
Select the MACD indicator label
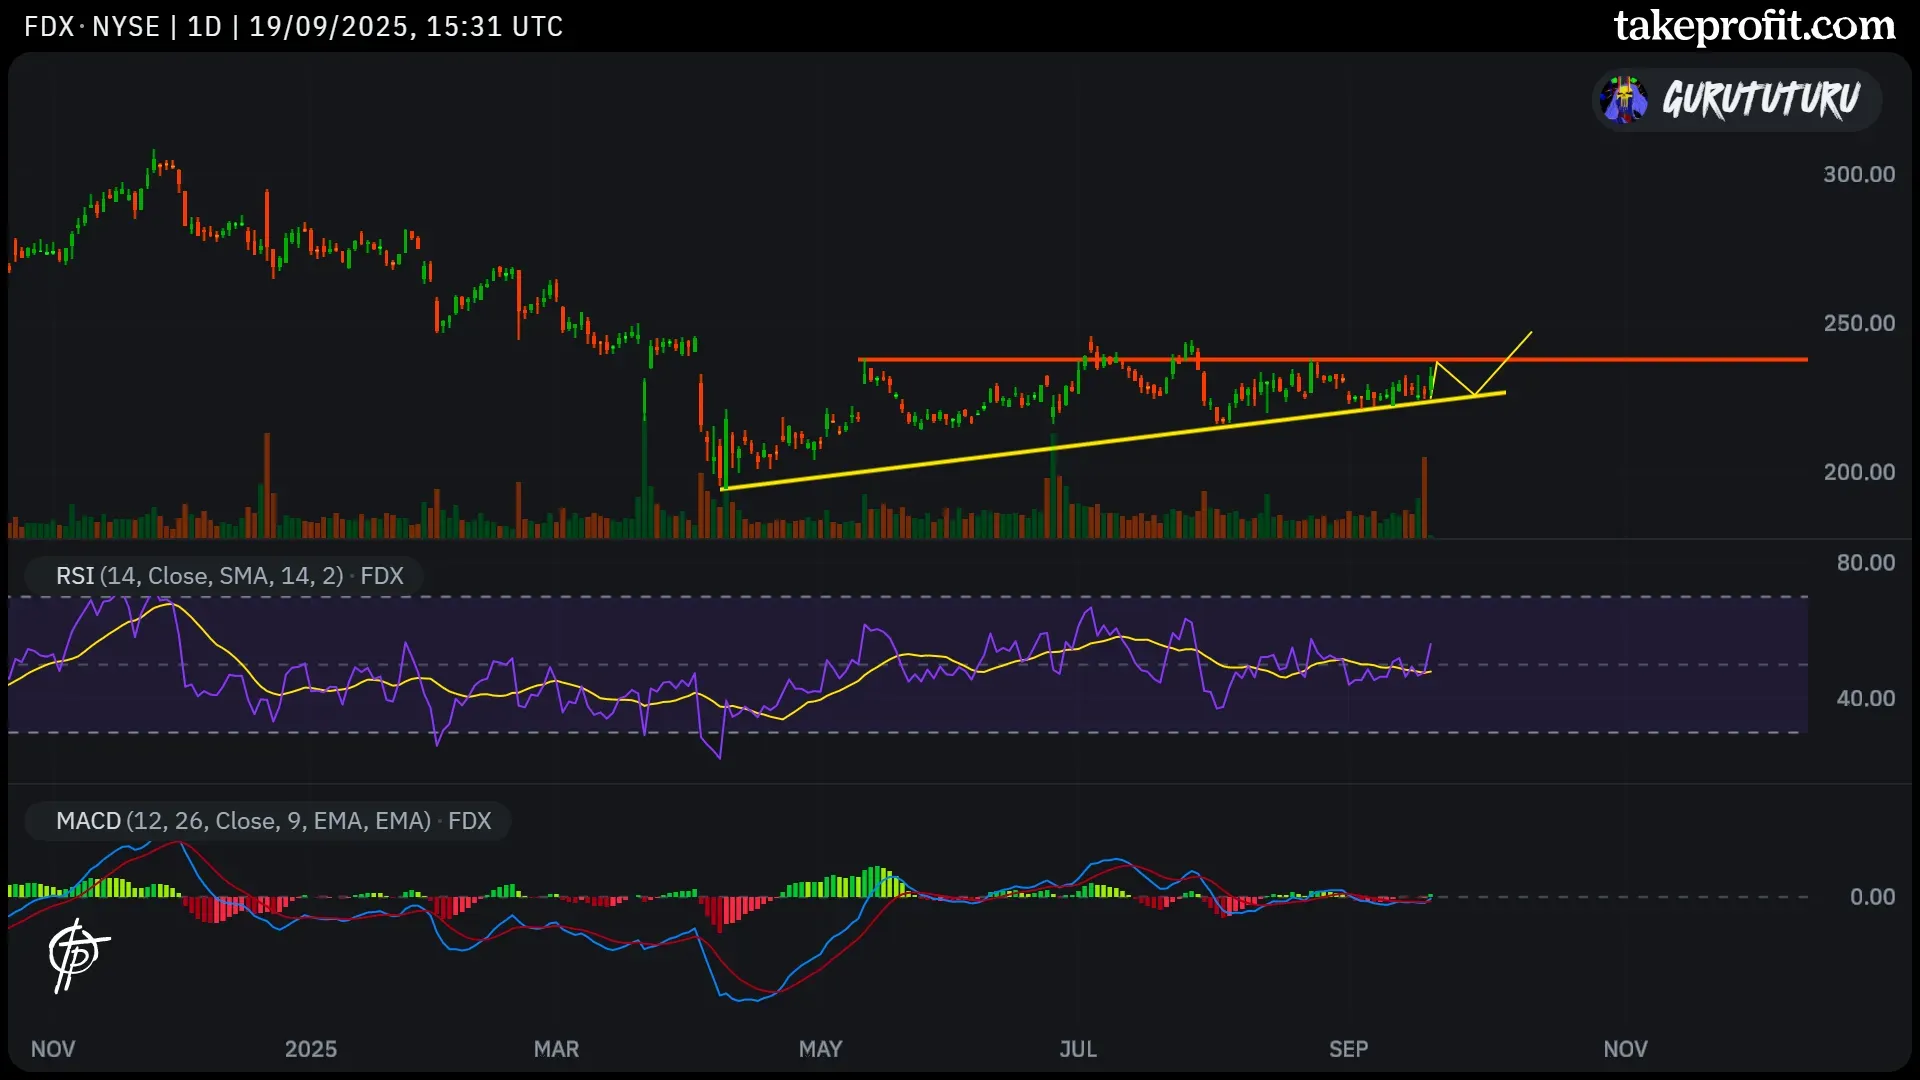pyautogui.click(x=273, y=821)
